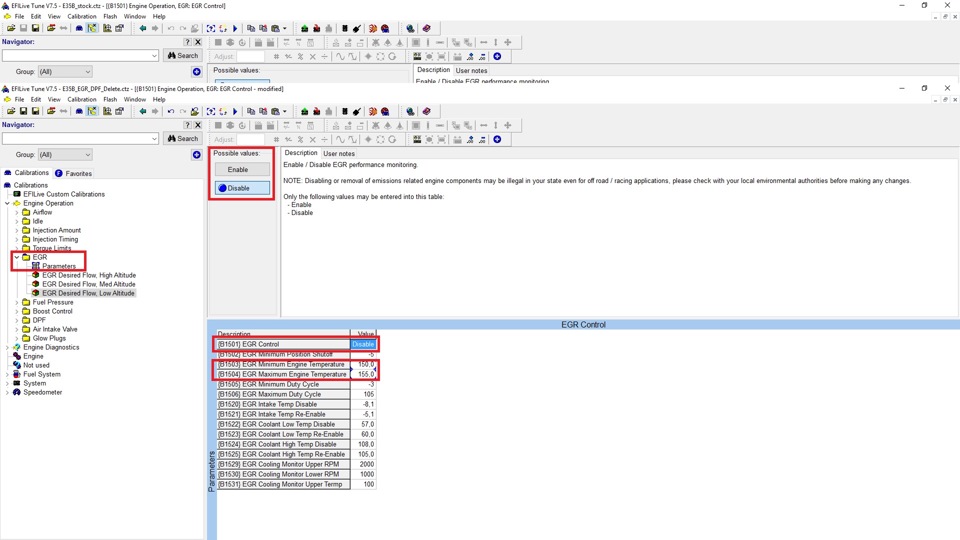Save the EGR_DPF_Delete tune with the first disk icon
The image size is (960, 540).
point(23,111)
